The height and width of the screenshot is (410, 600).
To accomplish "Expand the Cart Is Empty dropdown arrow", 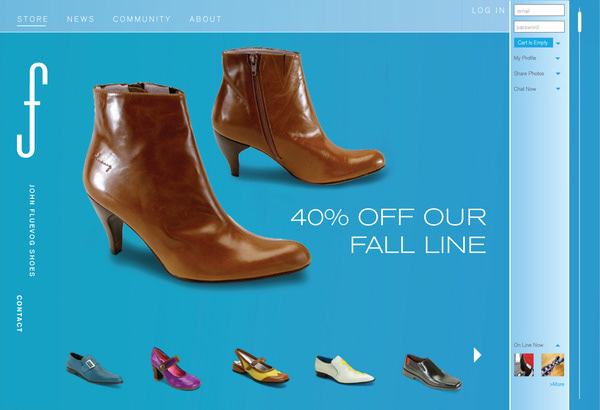I will tap(558, 43).
